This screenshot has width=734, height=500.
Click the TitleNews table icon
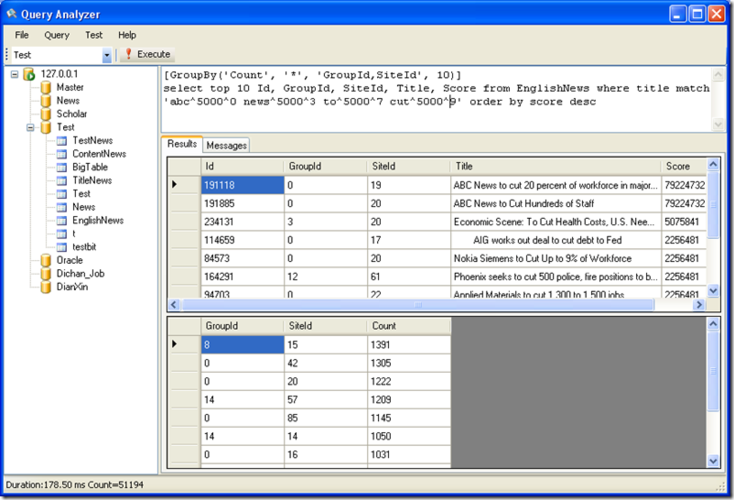[x=61, y=181]
